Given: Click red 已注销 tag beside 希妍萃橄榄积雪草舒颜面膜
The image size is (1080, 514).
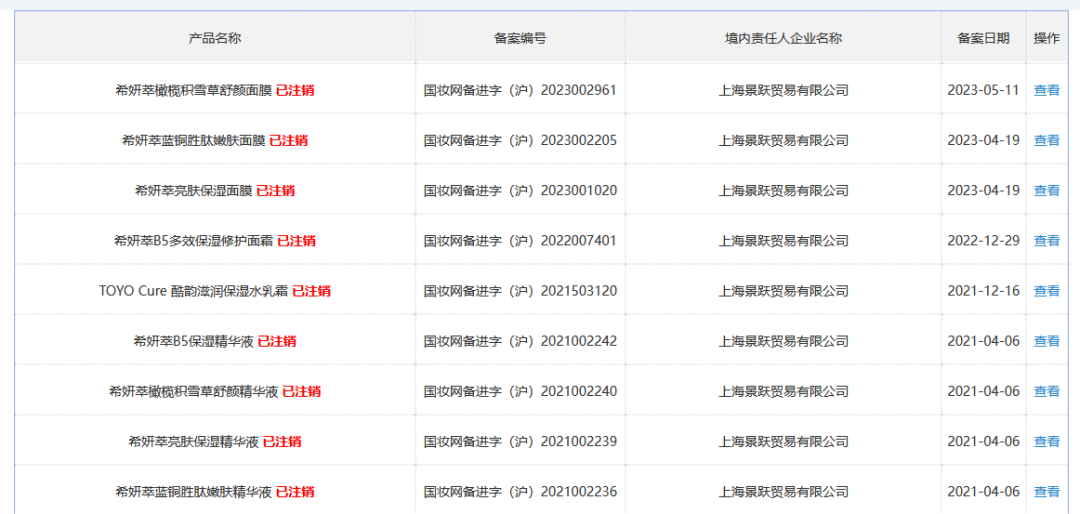Looking at the screenshot, I should [295, 90].
